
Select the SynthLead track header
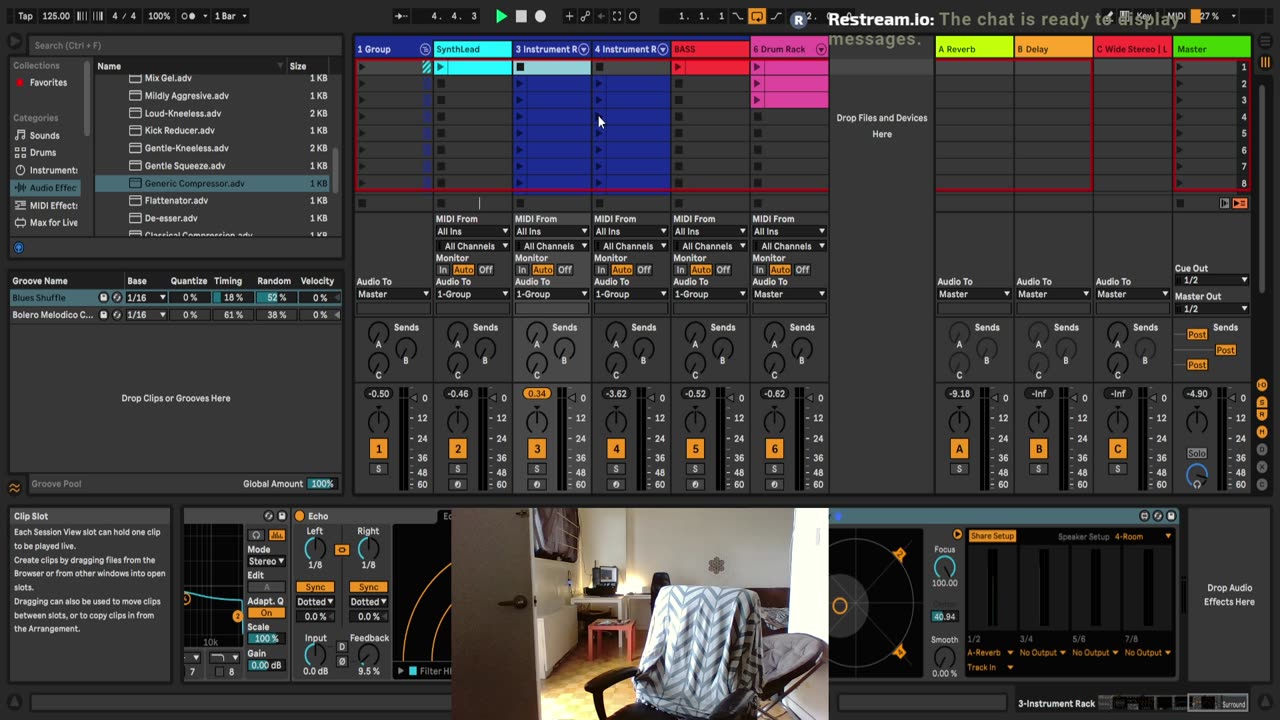click(x=472, y=49)
